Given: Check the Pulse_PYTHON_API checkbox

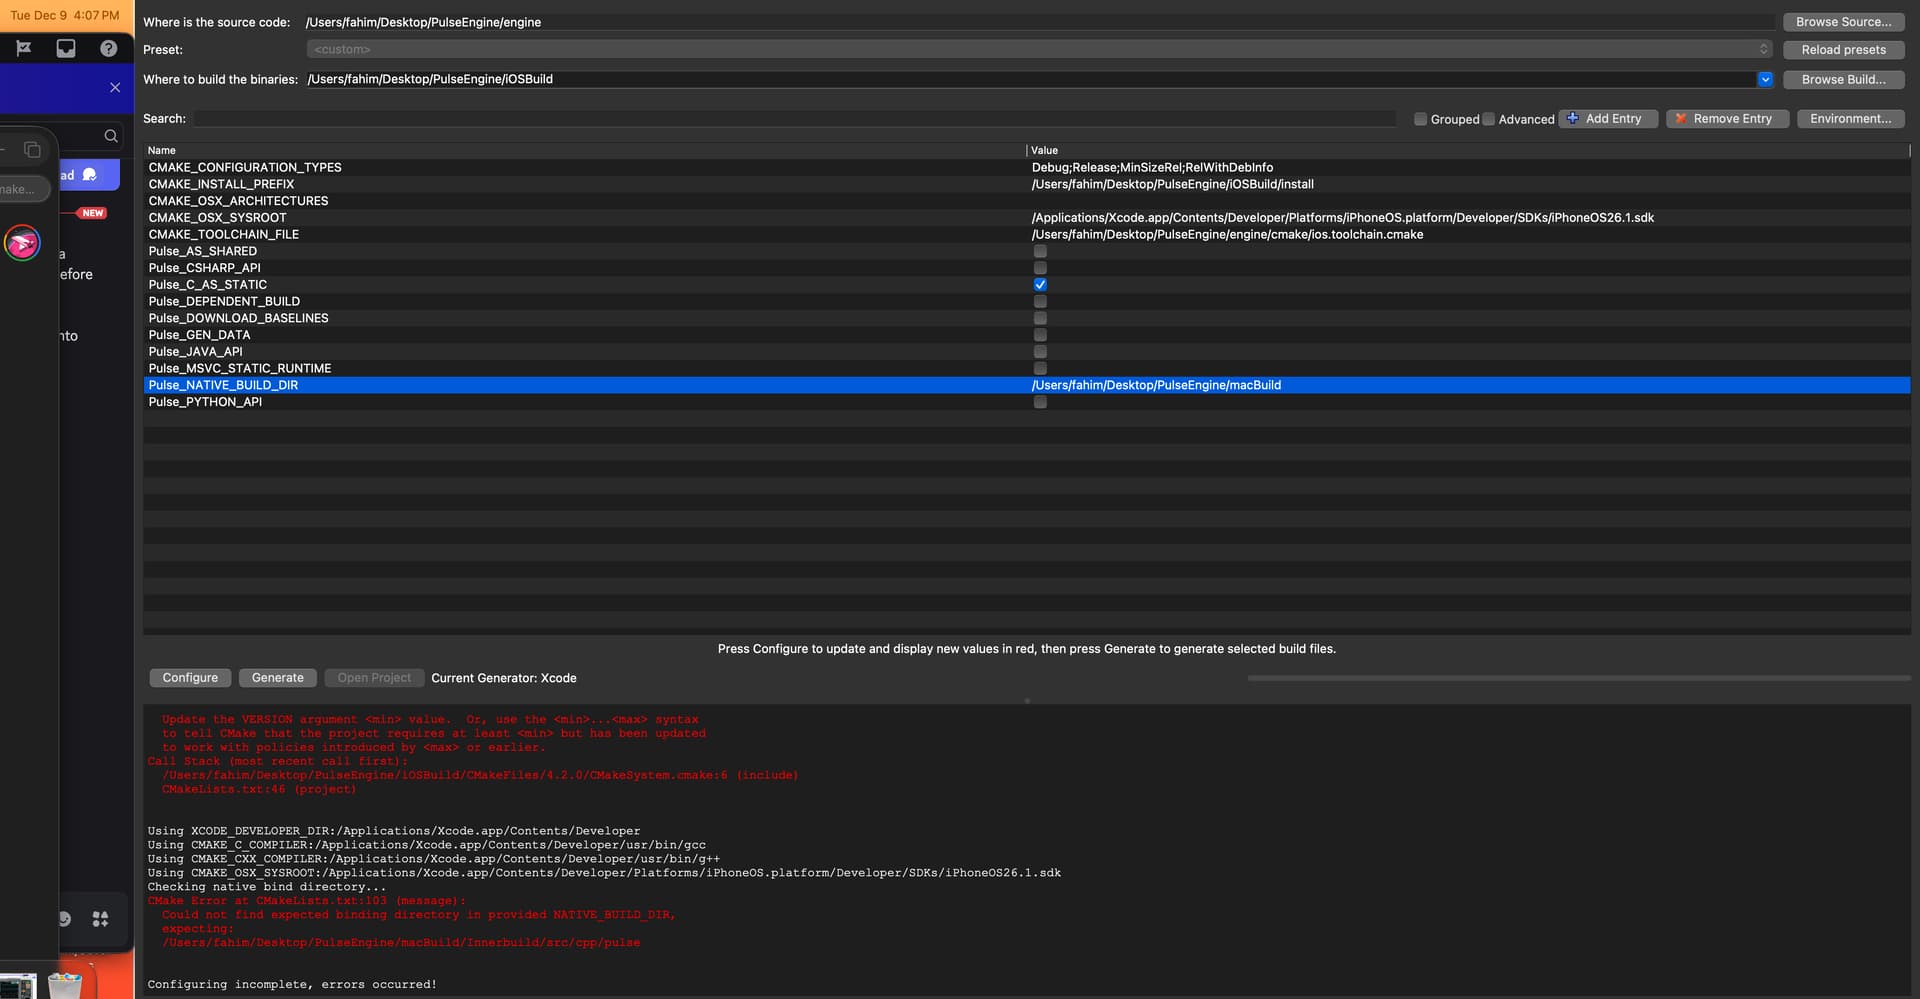Looking at the screenshot, I should (1040, 402).
